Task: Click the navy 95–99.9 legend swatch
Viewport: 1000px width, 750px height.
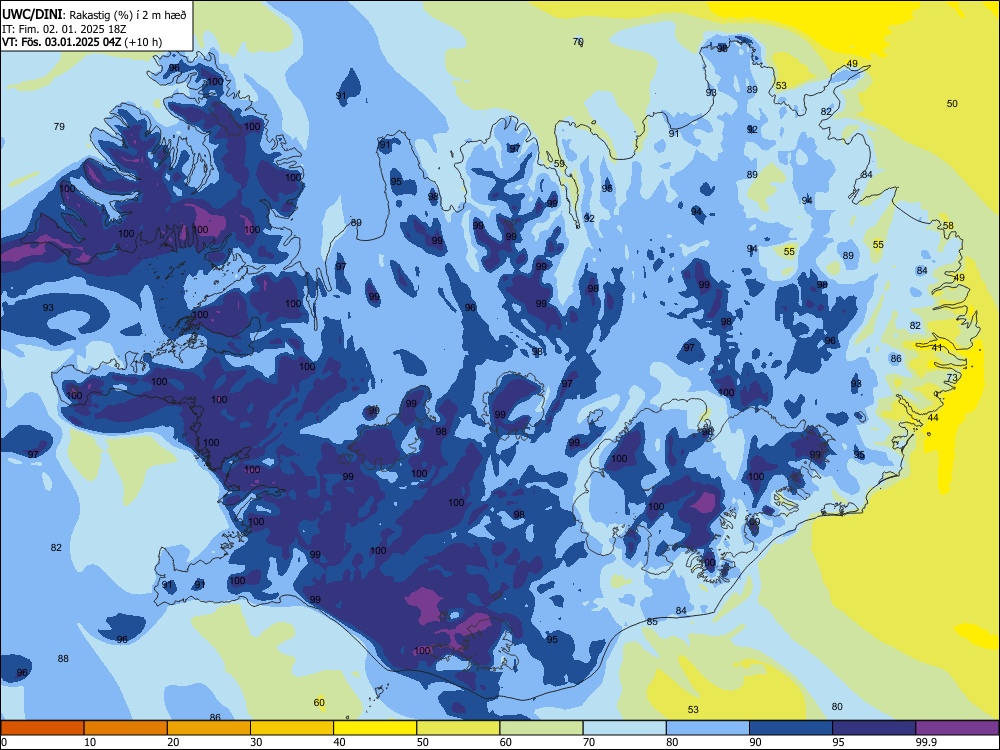Action: [x=874, y=728]
